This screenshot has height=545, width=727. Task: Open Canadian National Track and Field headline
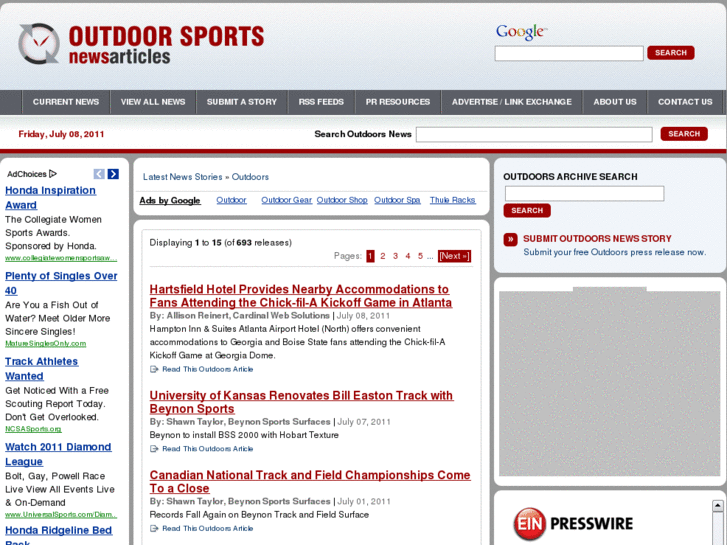click(x=310, y=482)
